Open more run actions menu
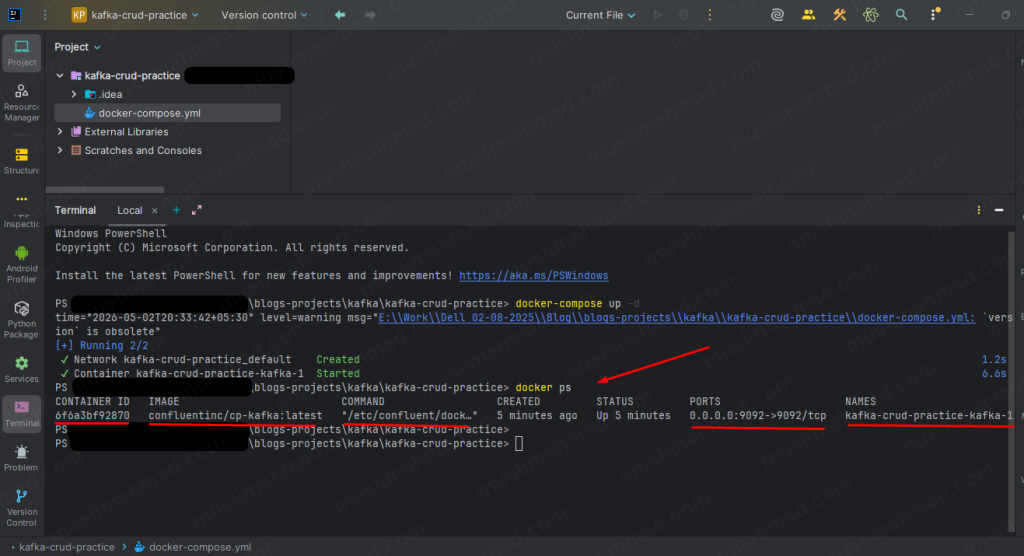The image size is (1024, 556). point(710,14)
